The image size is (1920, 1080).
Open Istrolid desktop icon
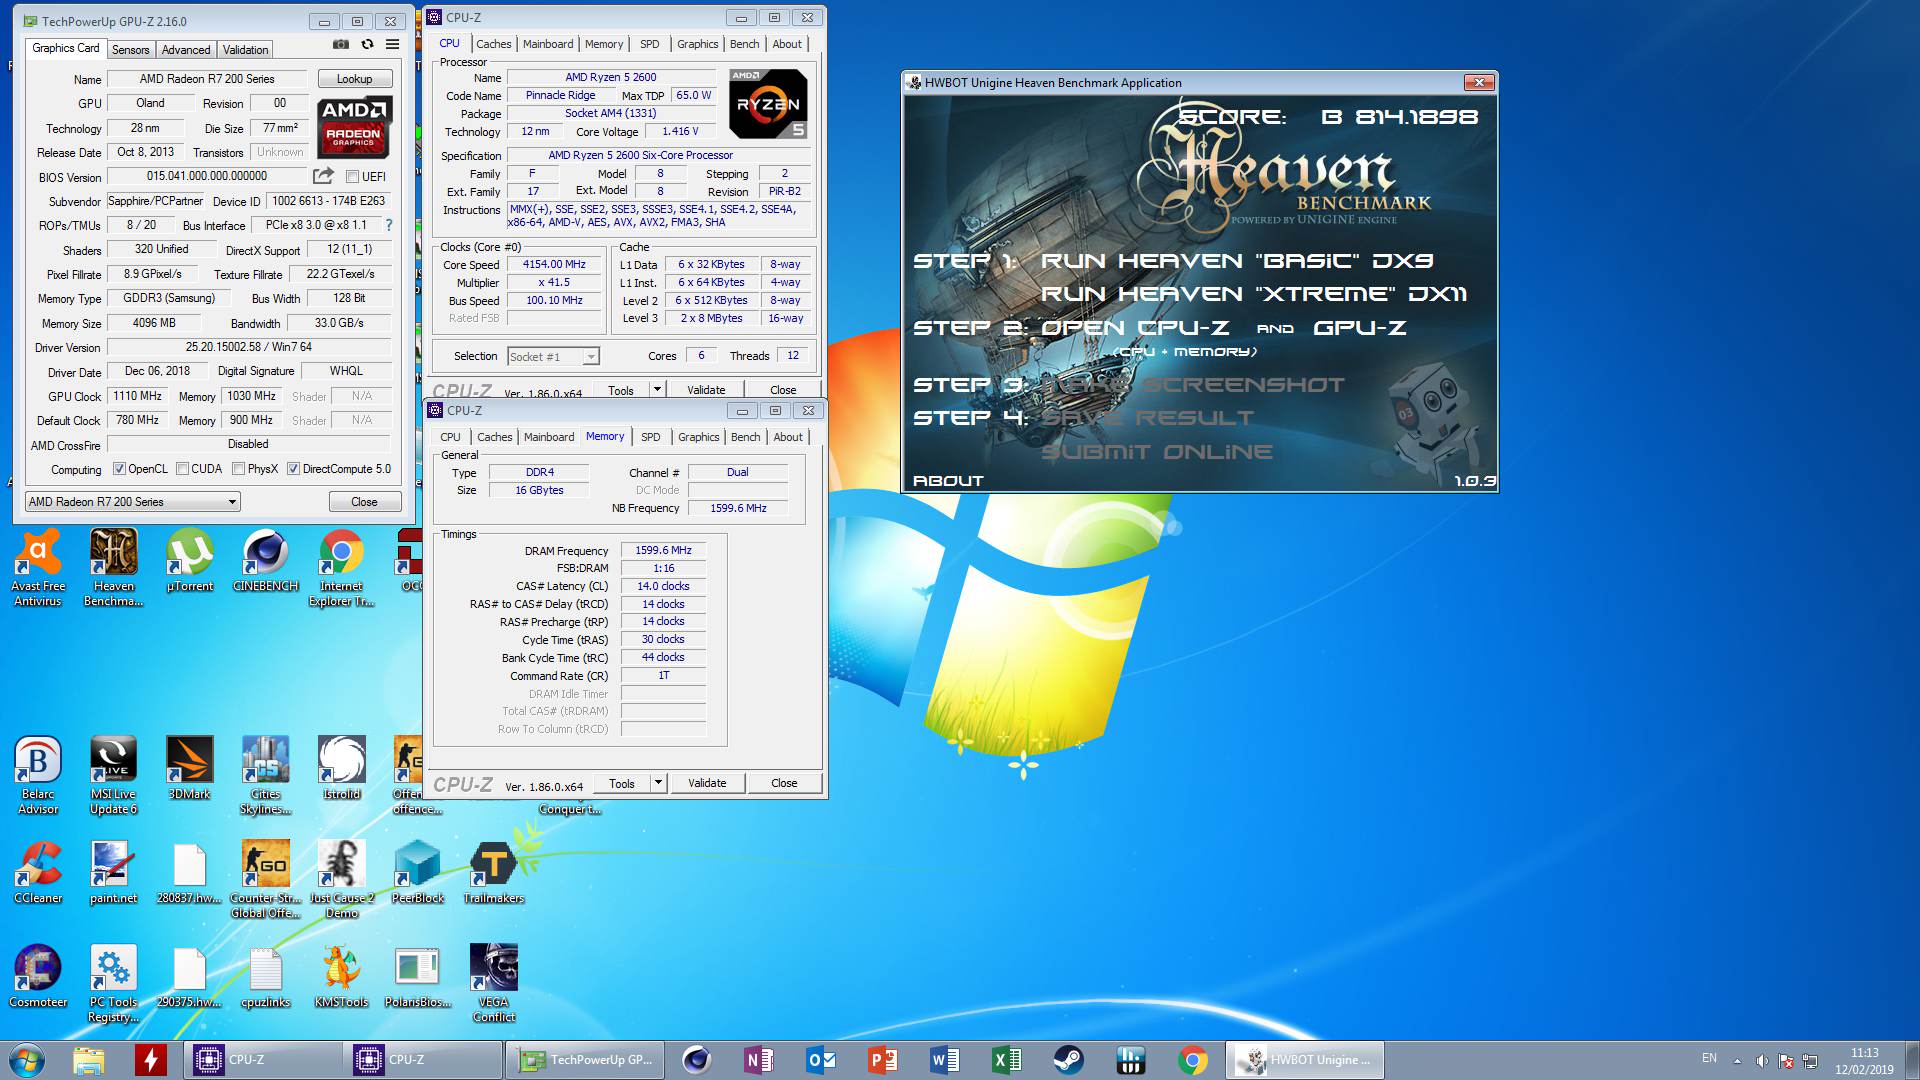[342, 768]
